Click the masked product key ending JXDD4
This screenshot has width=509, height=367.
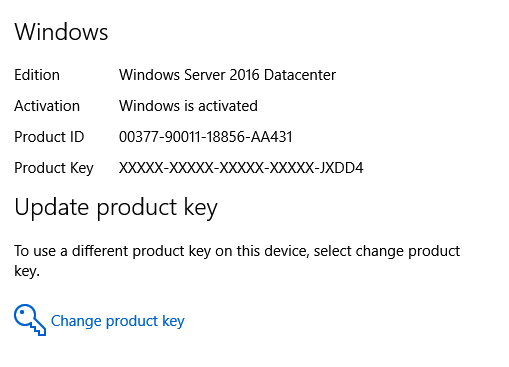pyautogui.click(x=241, y=168)
